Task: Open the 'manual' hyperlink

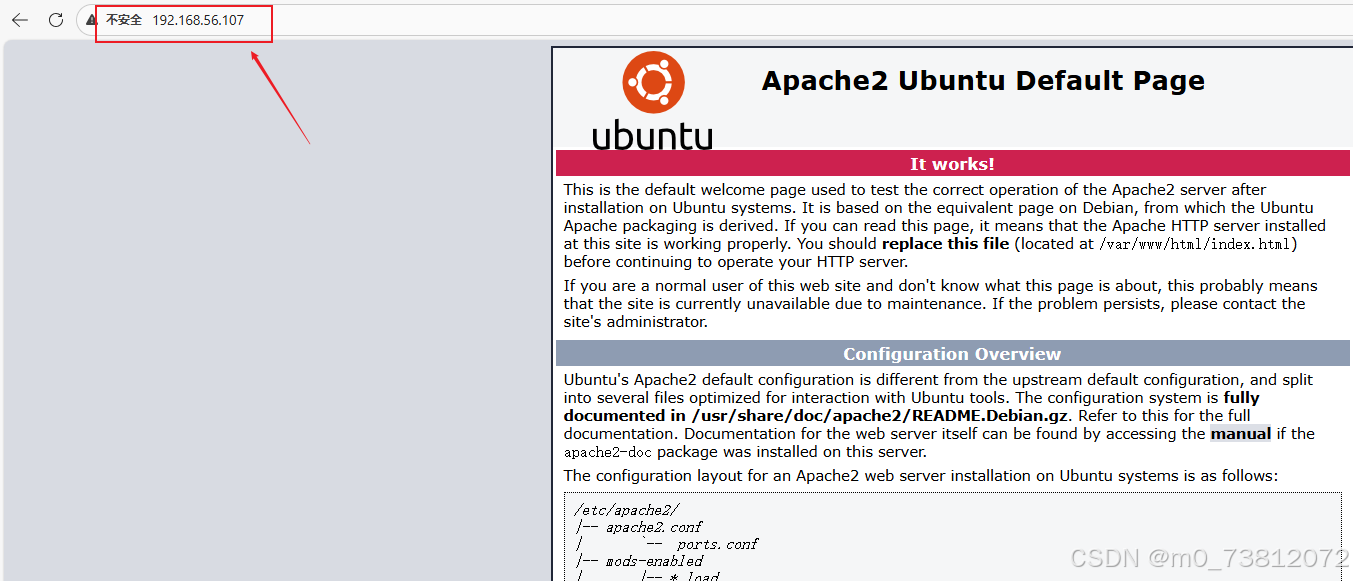Action: (x=1240, y=433)
